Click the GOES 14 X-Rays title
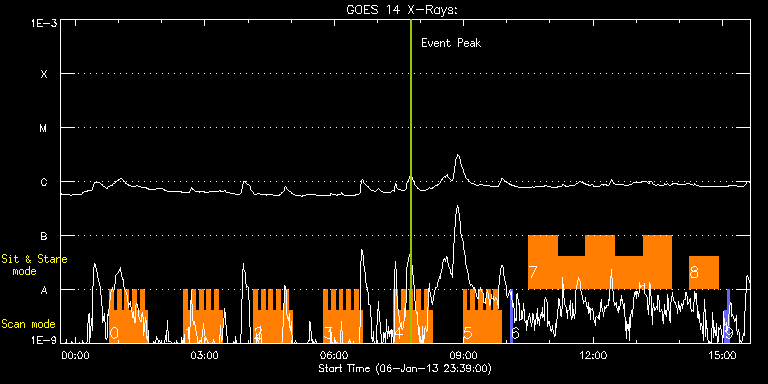 (x=402, y=10)
